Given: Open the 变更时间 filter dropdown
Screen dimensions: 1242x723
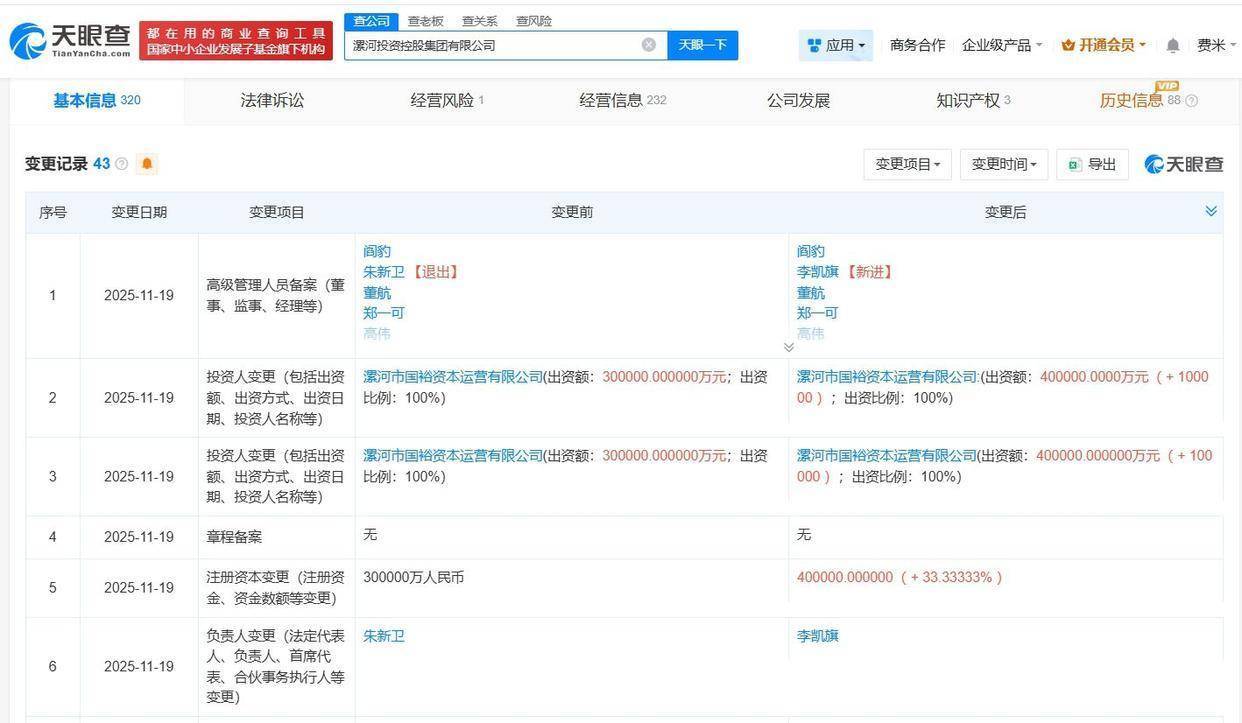Looking at the screenshot, I should [x=1003, y=164].
